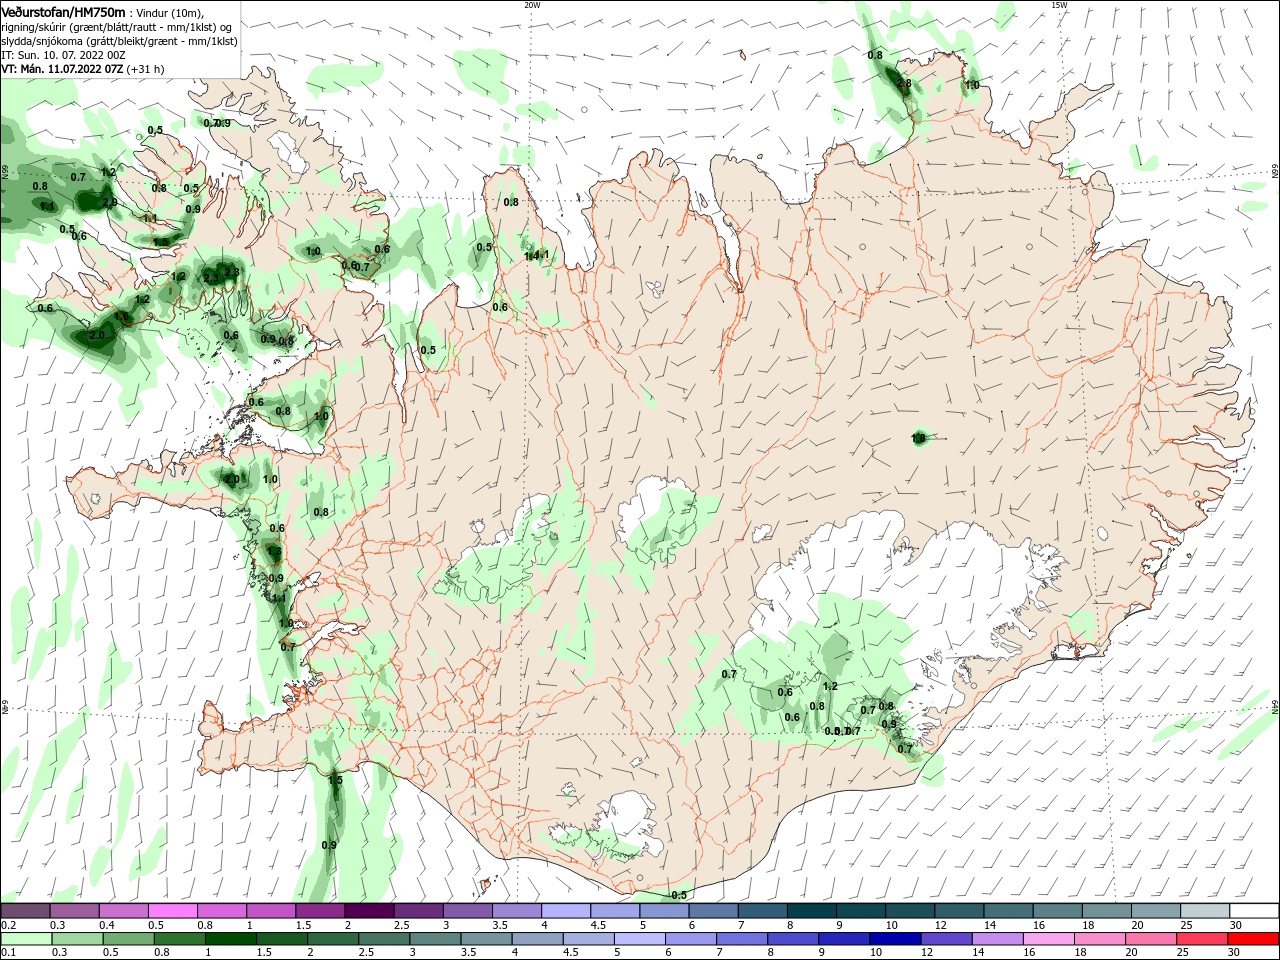Click the bright pink 0.5 swatch in upper legend row

point(172,911)
